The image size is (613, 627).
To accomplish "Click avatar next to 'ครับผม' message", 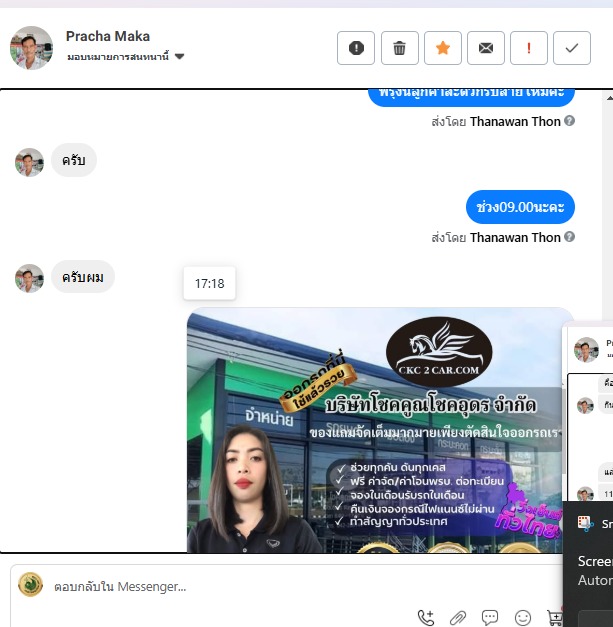I will [29, 278].
